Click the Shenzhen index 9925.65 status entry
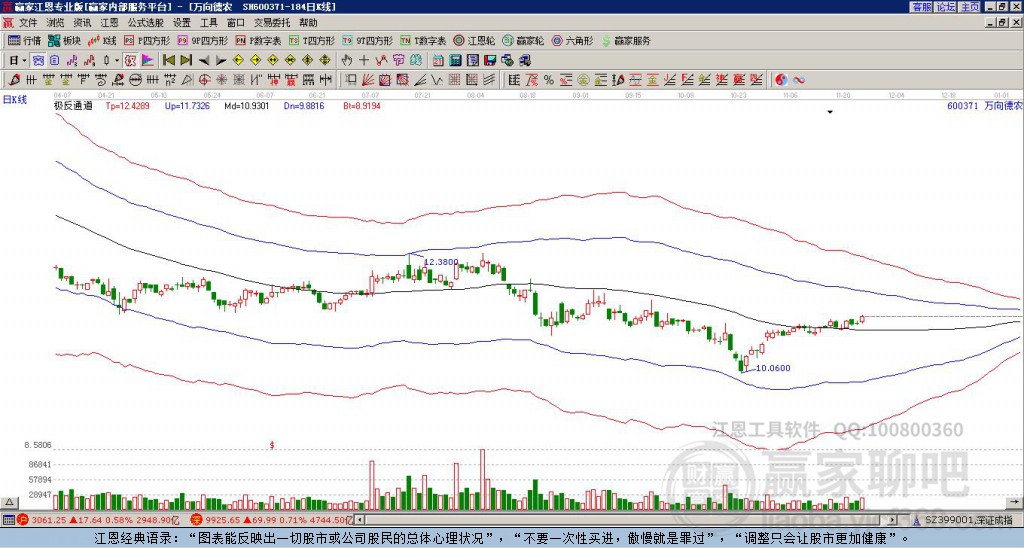 (272, 520)
